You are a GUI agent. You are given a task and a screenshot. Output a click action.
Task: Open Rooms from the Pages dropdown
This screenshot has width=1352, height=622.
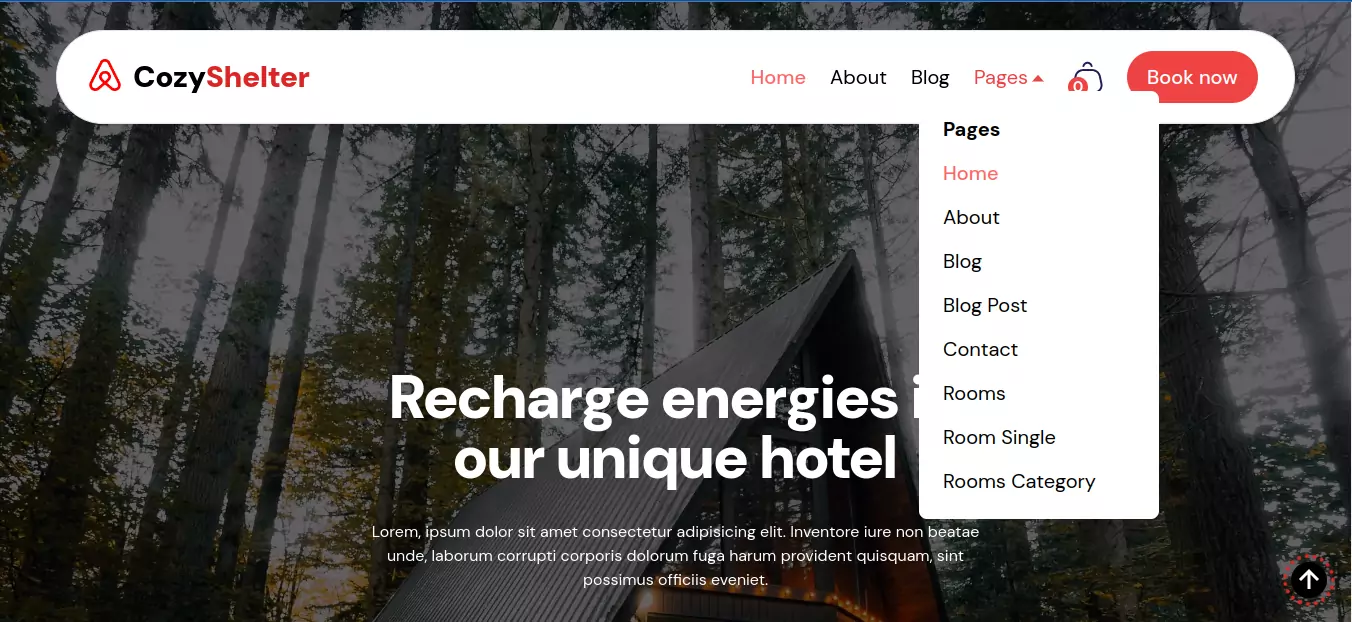(974, 393)
